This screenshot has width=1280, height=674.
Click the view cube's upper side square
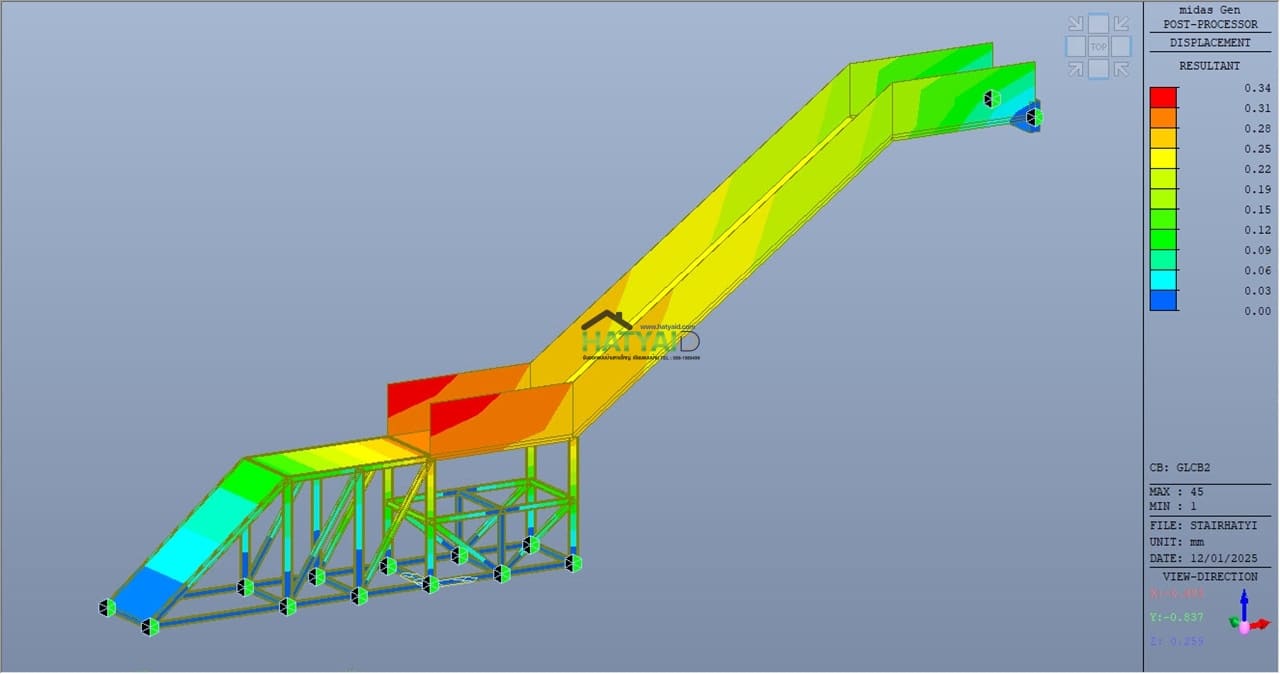[1098, 23]
